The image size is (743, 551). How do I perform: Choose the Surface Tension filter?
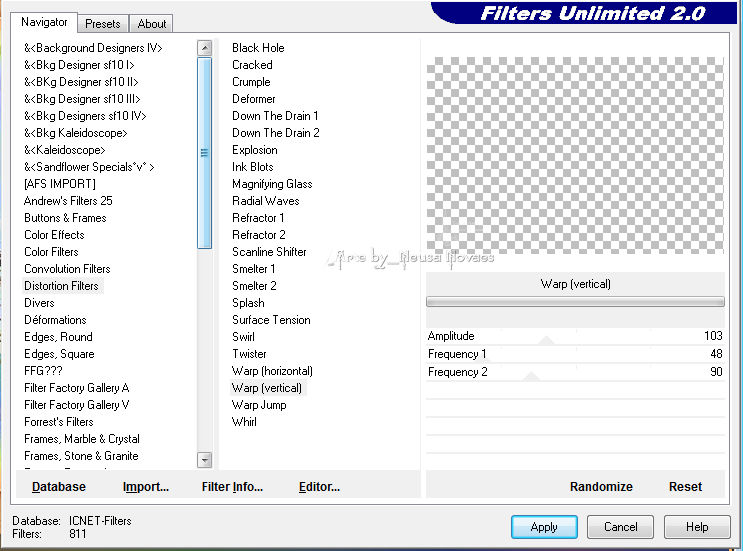click(x=271, y=320)
